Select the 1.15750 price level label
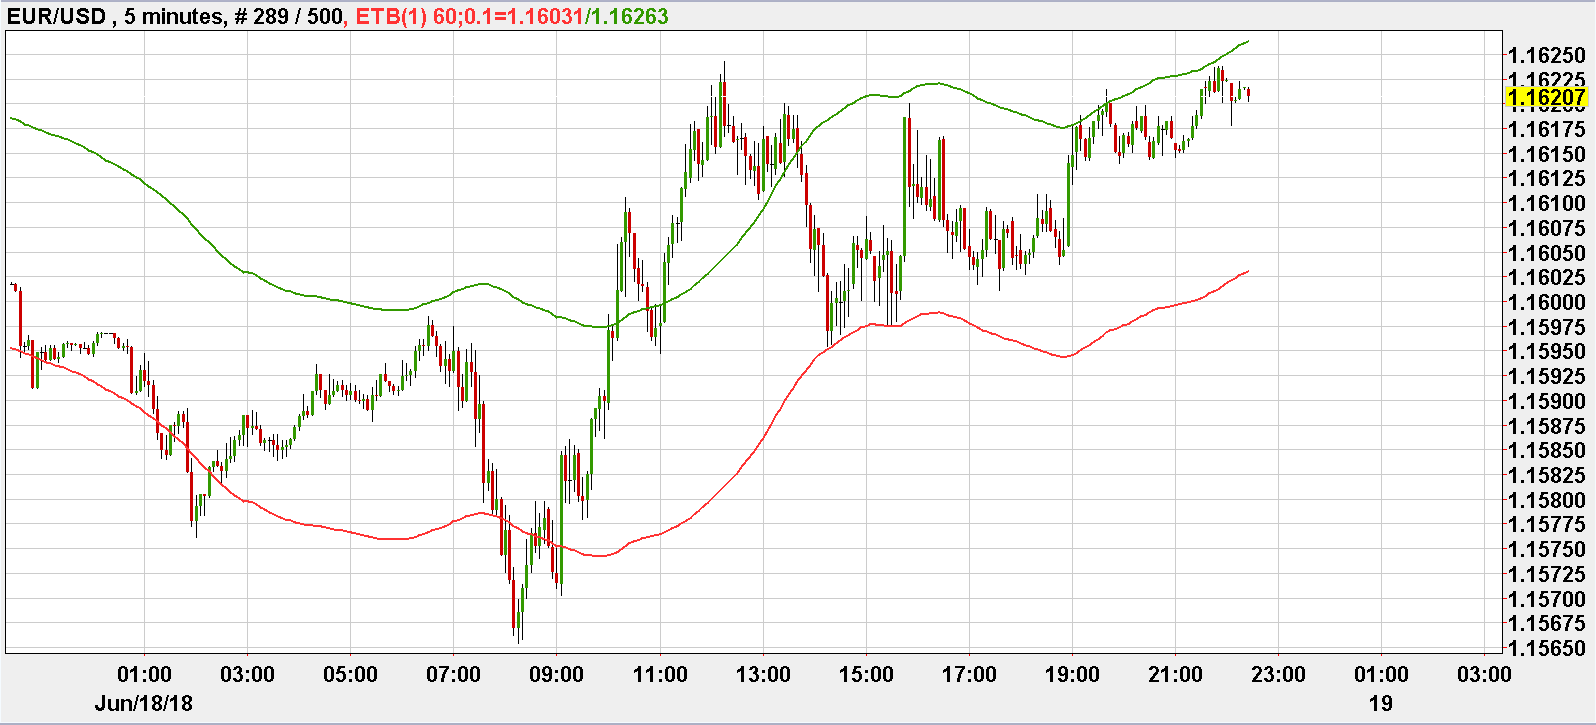This screenshot has height=725, width=1596. point(1546,549)
